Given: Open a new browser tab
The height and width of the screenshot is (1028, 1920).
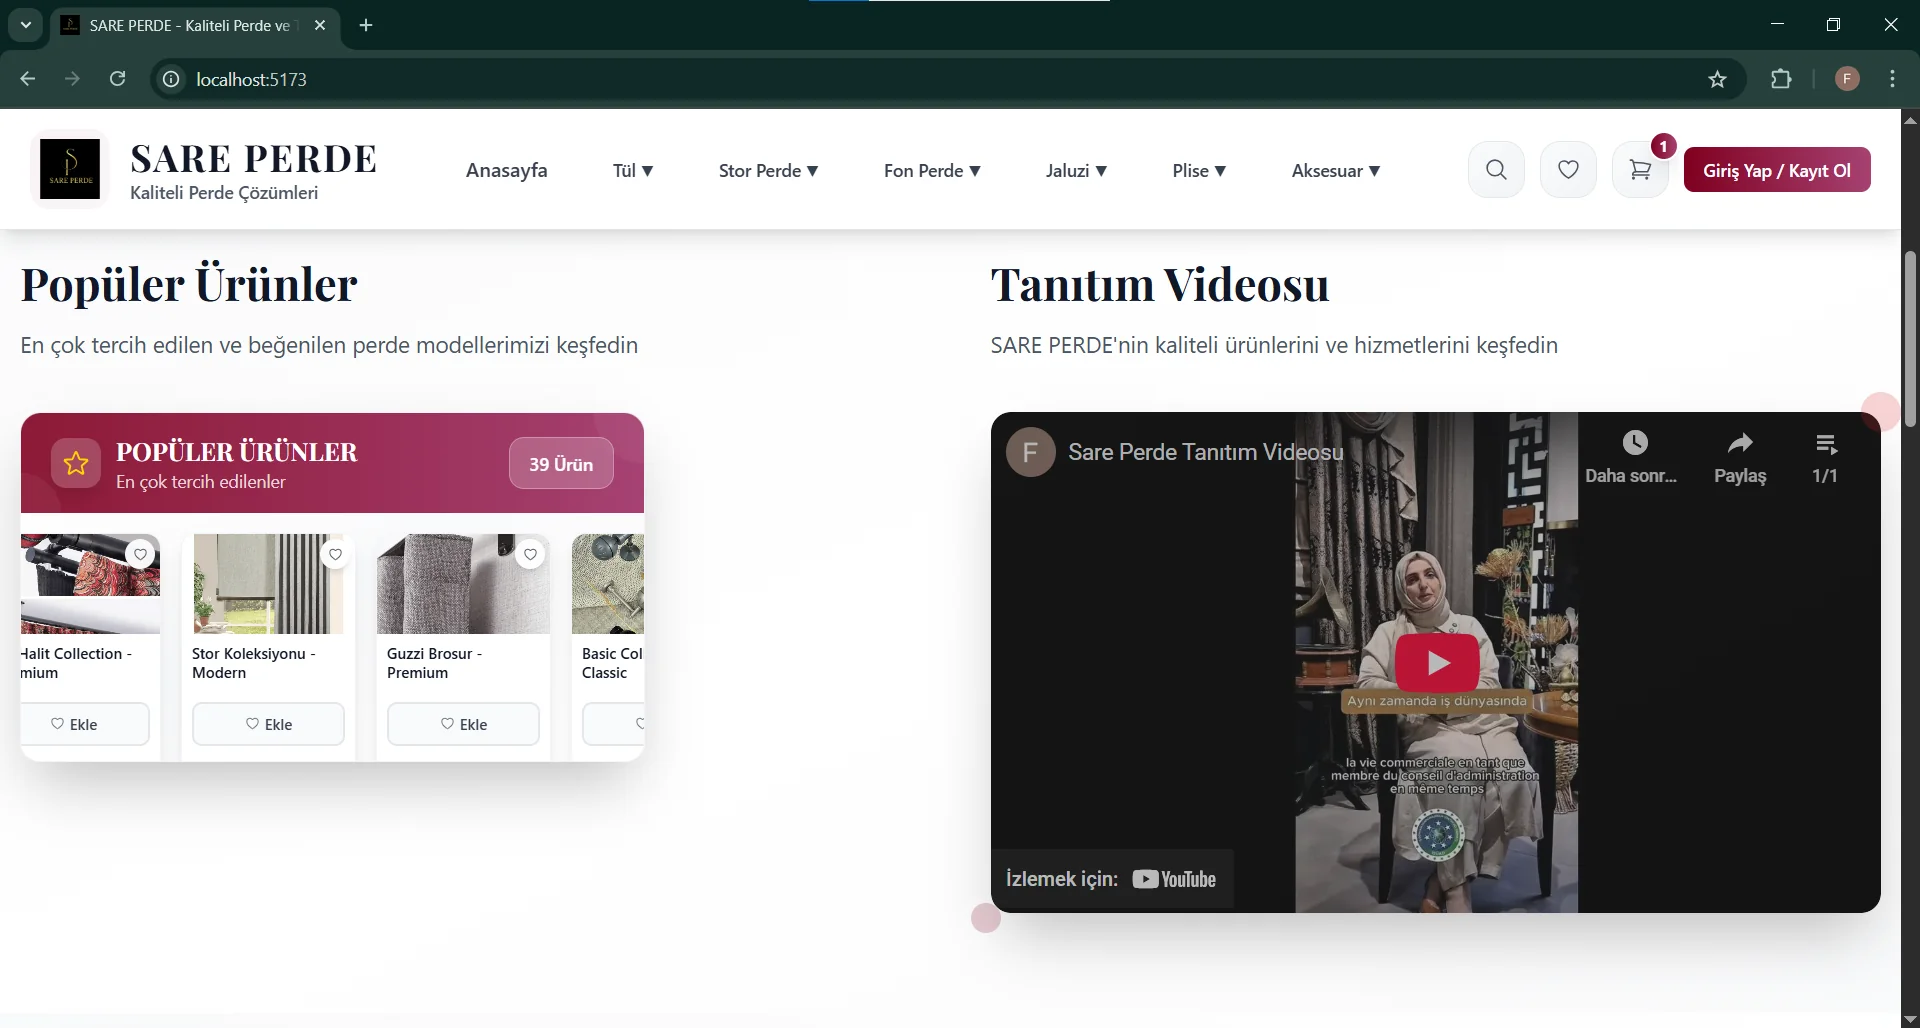Looking at the screenshot, I should 366,25.
